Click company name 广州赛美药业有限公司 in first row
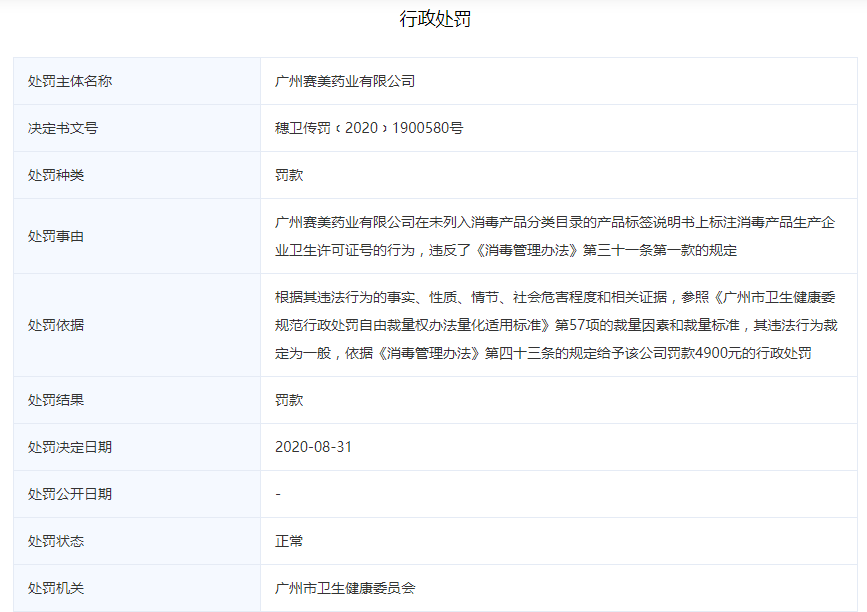Screen dimensions: 867x612 (x=345, y=81)
